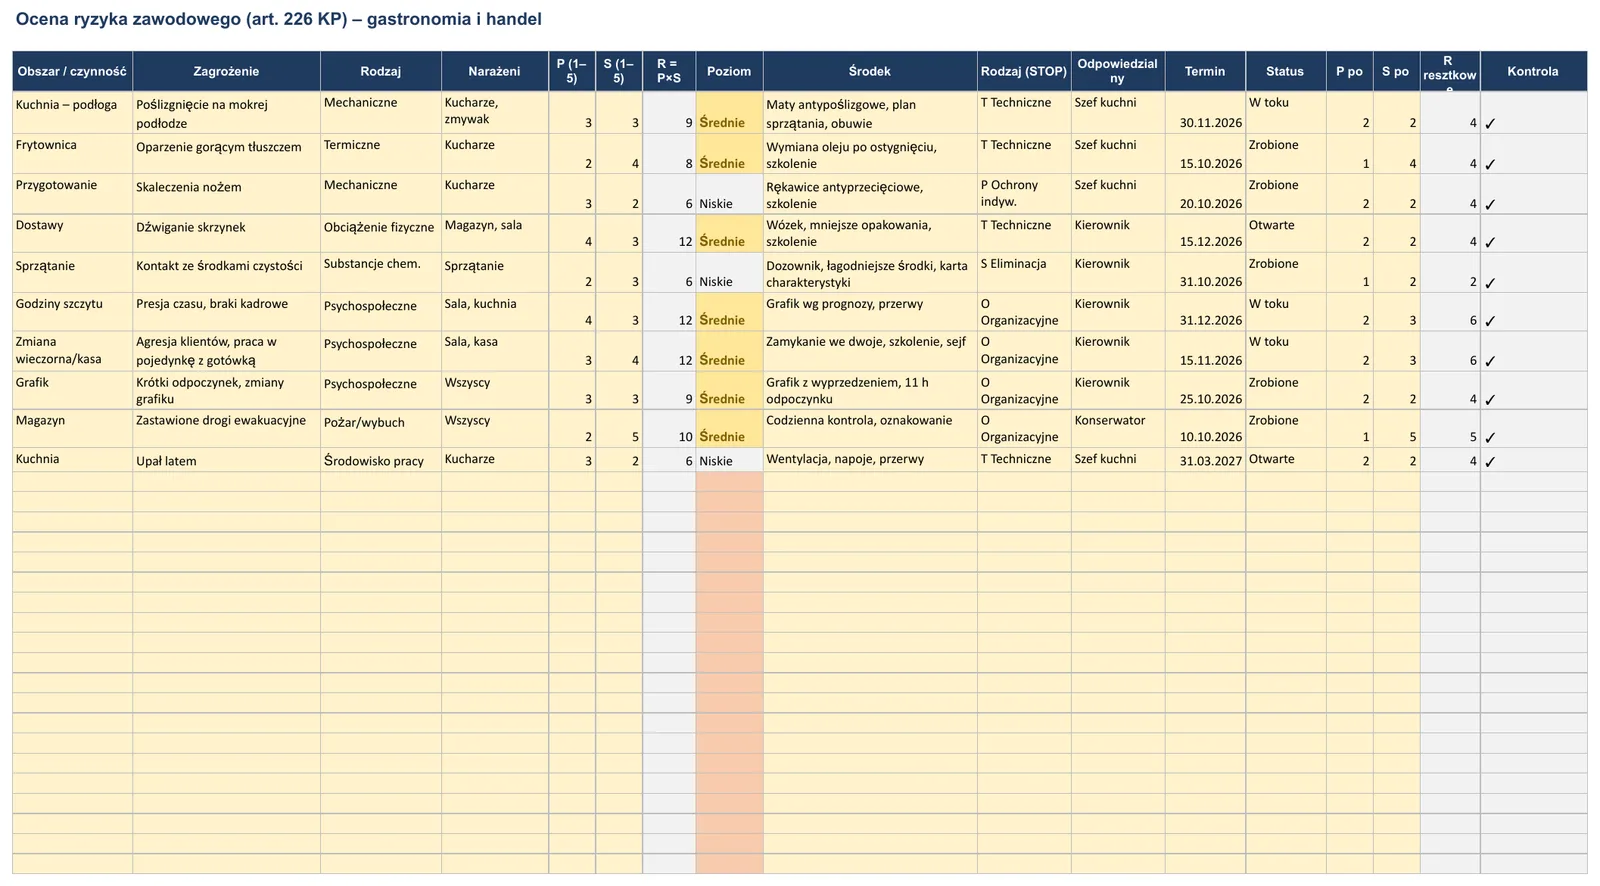
Task: Select the 'Pożar/wybuch' cell
Action: coord(380,428)
